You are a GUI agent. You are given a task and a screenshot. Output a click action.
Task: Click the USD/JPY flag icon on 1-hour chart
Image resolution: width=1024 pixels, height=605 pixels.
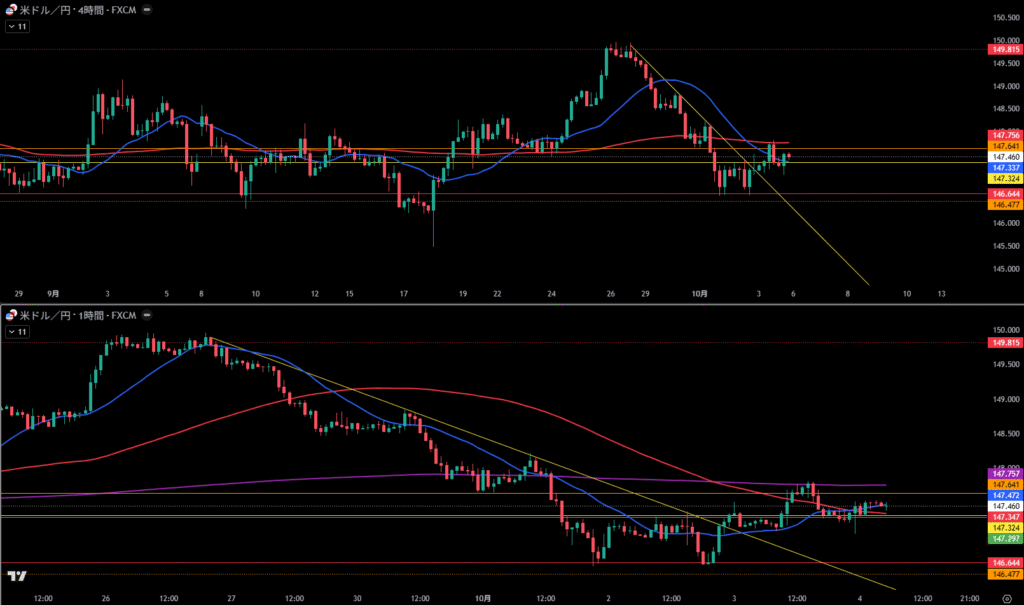point(11,315)
